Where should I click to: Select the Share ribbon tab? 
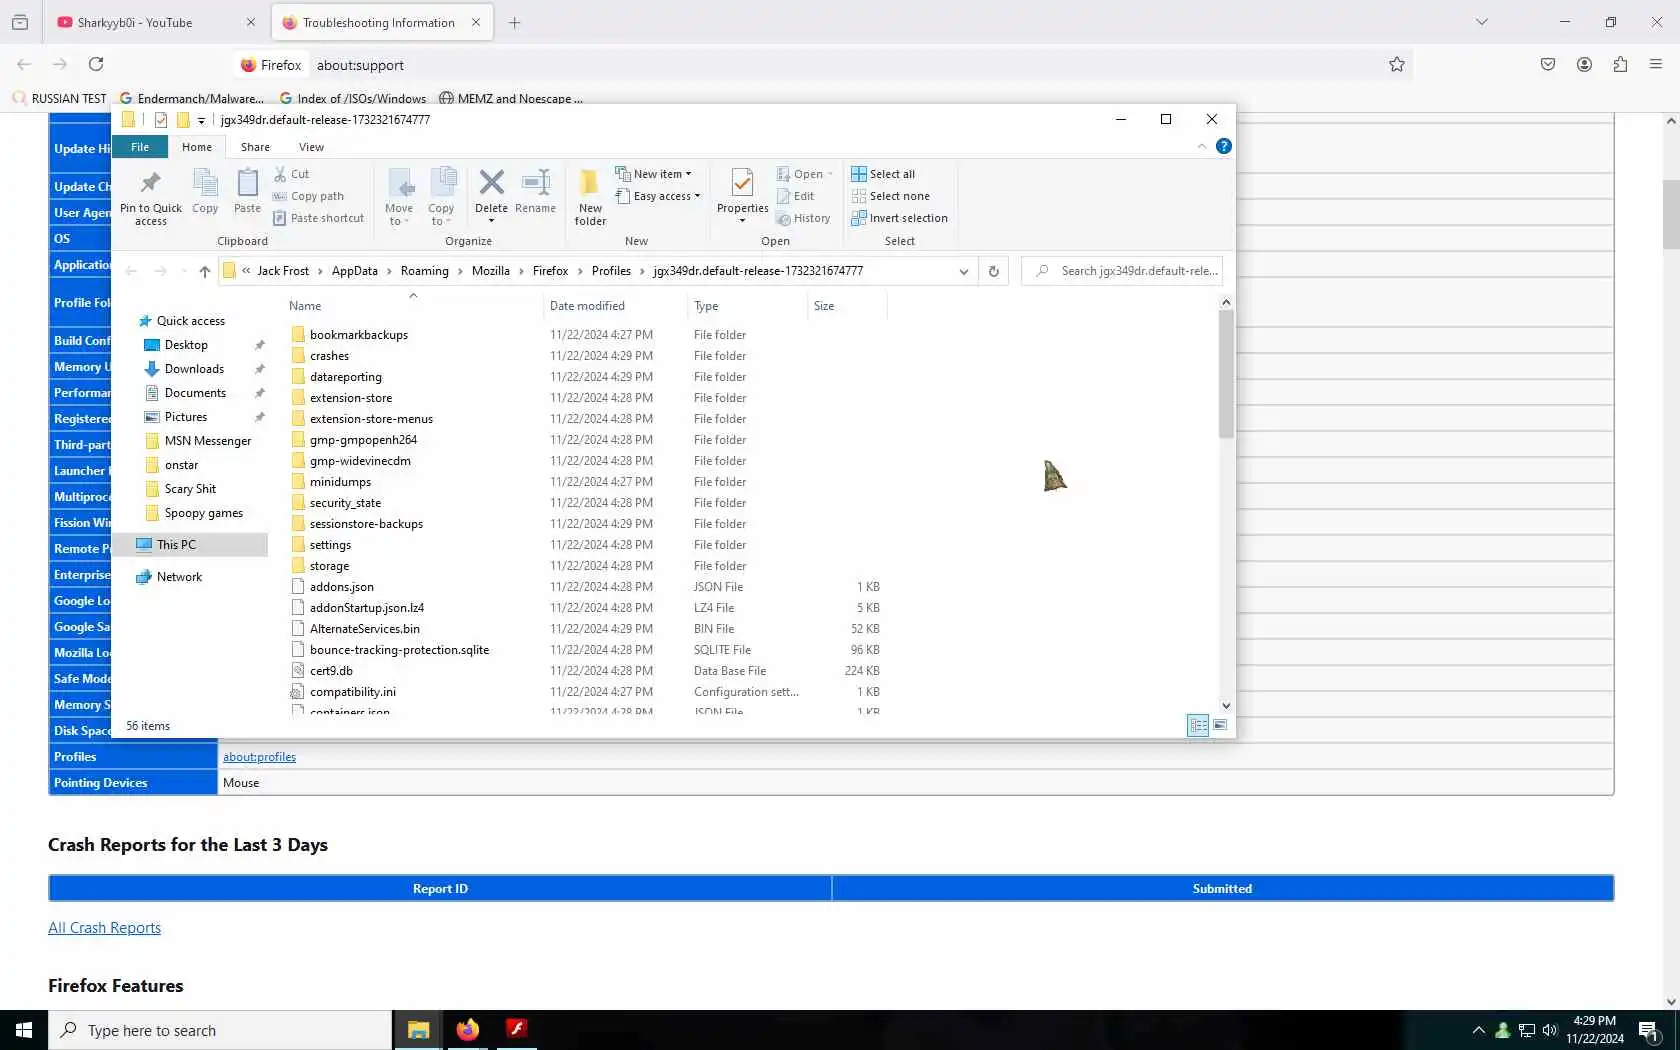pyautogui.click(x=255, y=147)
